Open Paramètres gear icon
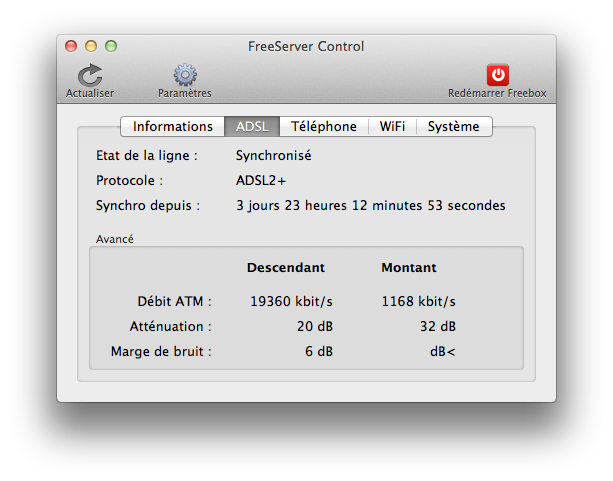This screenshot has width=613, height=481. point(185,75)
